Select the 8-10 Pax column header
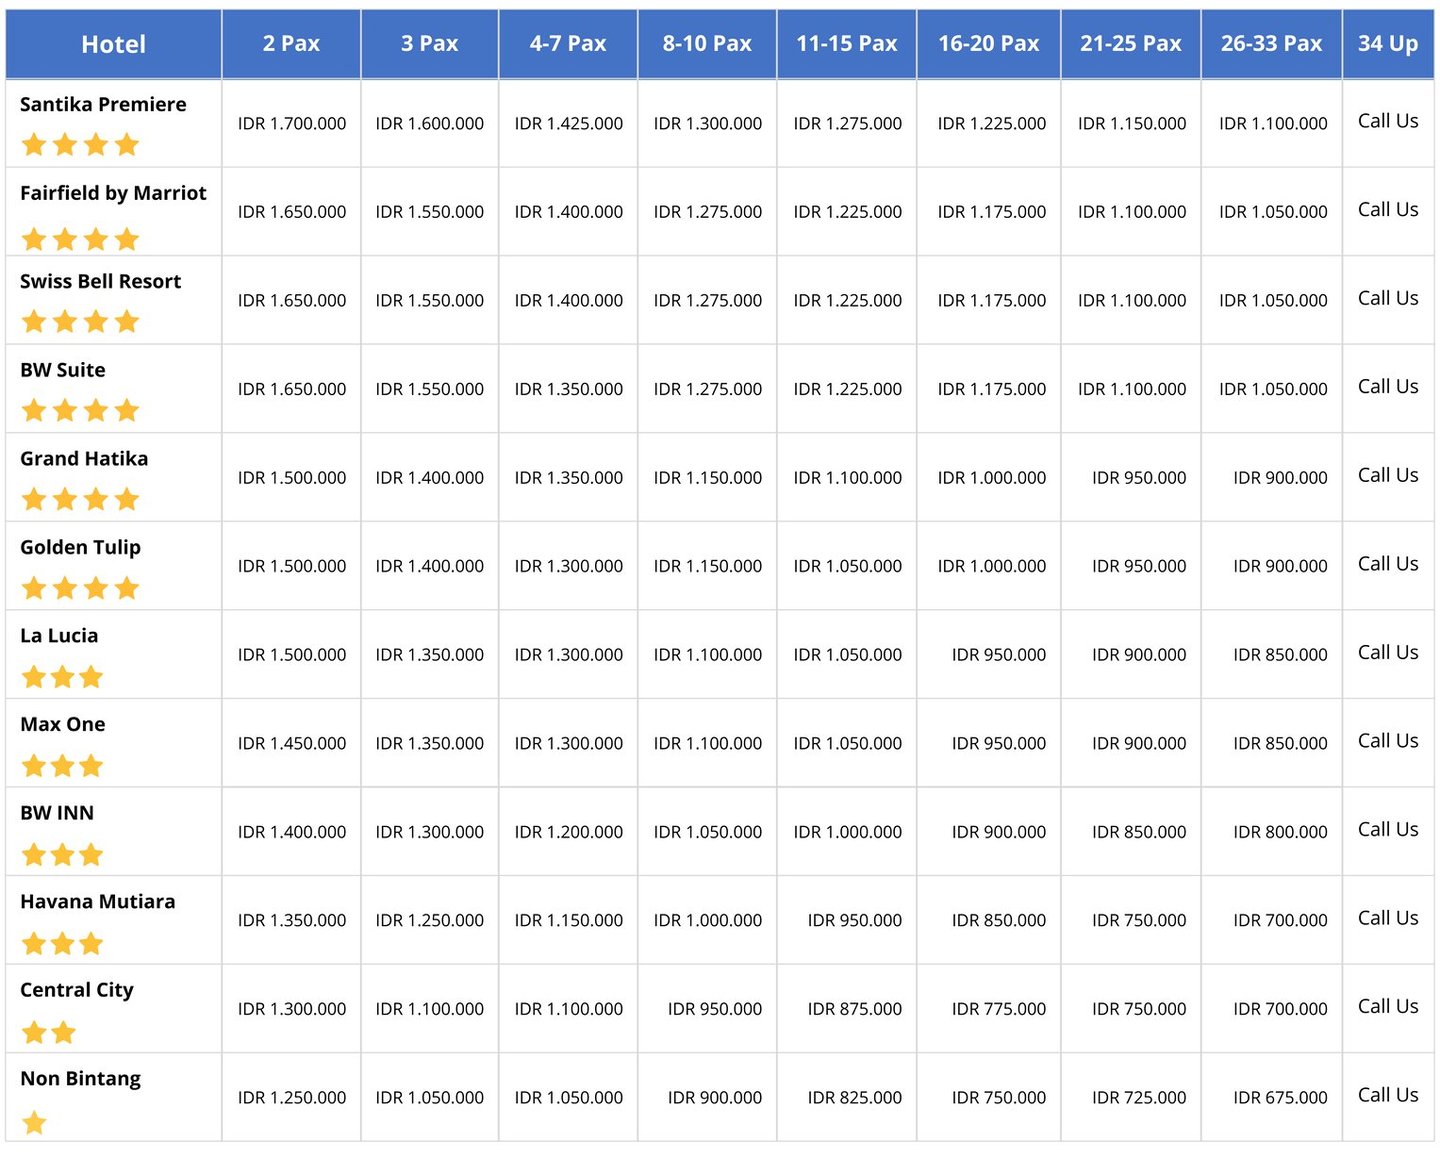Screen dimensions: 1440x1158 pyautogui.click(x=707, y=44)
